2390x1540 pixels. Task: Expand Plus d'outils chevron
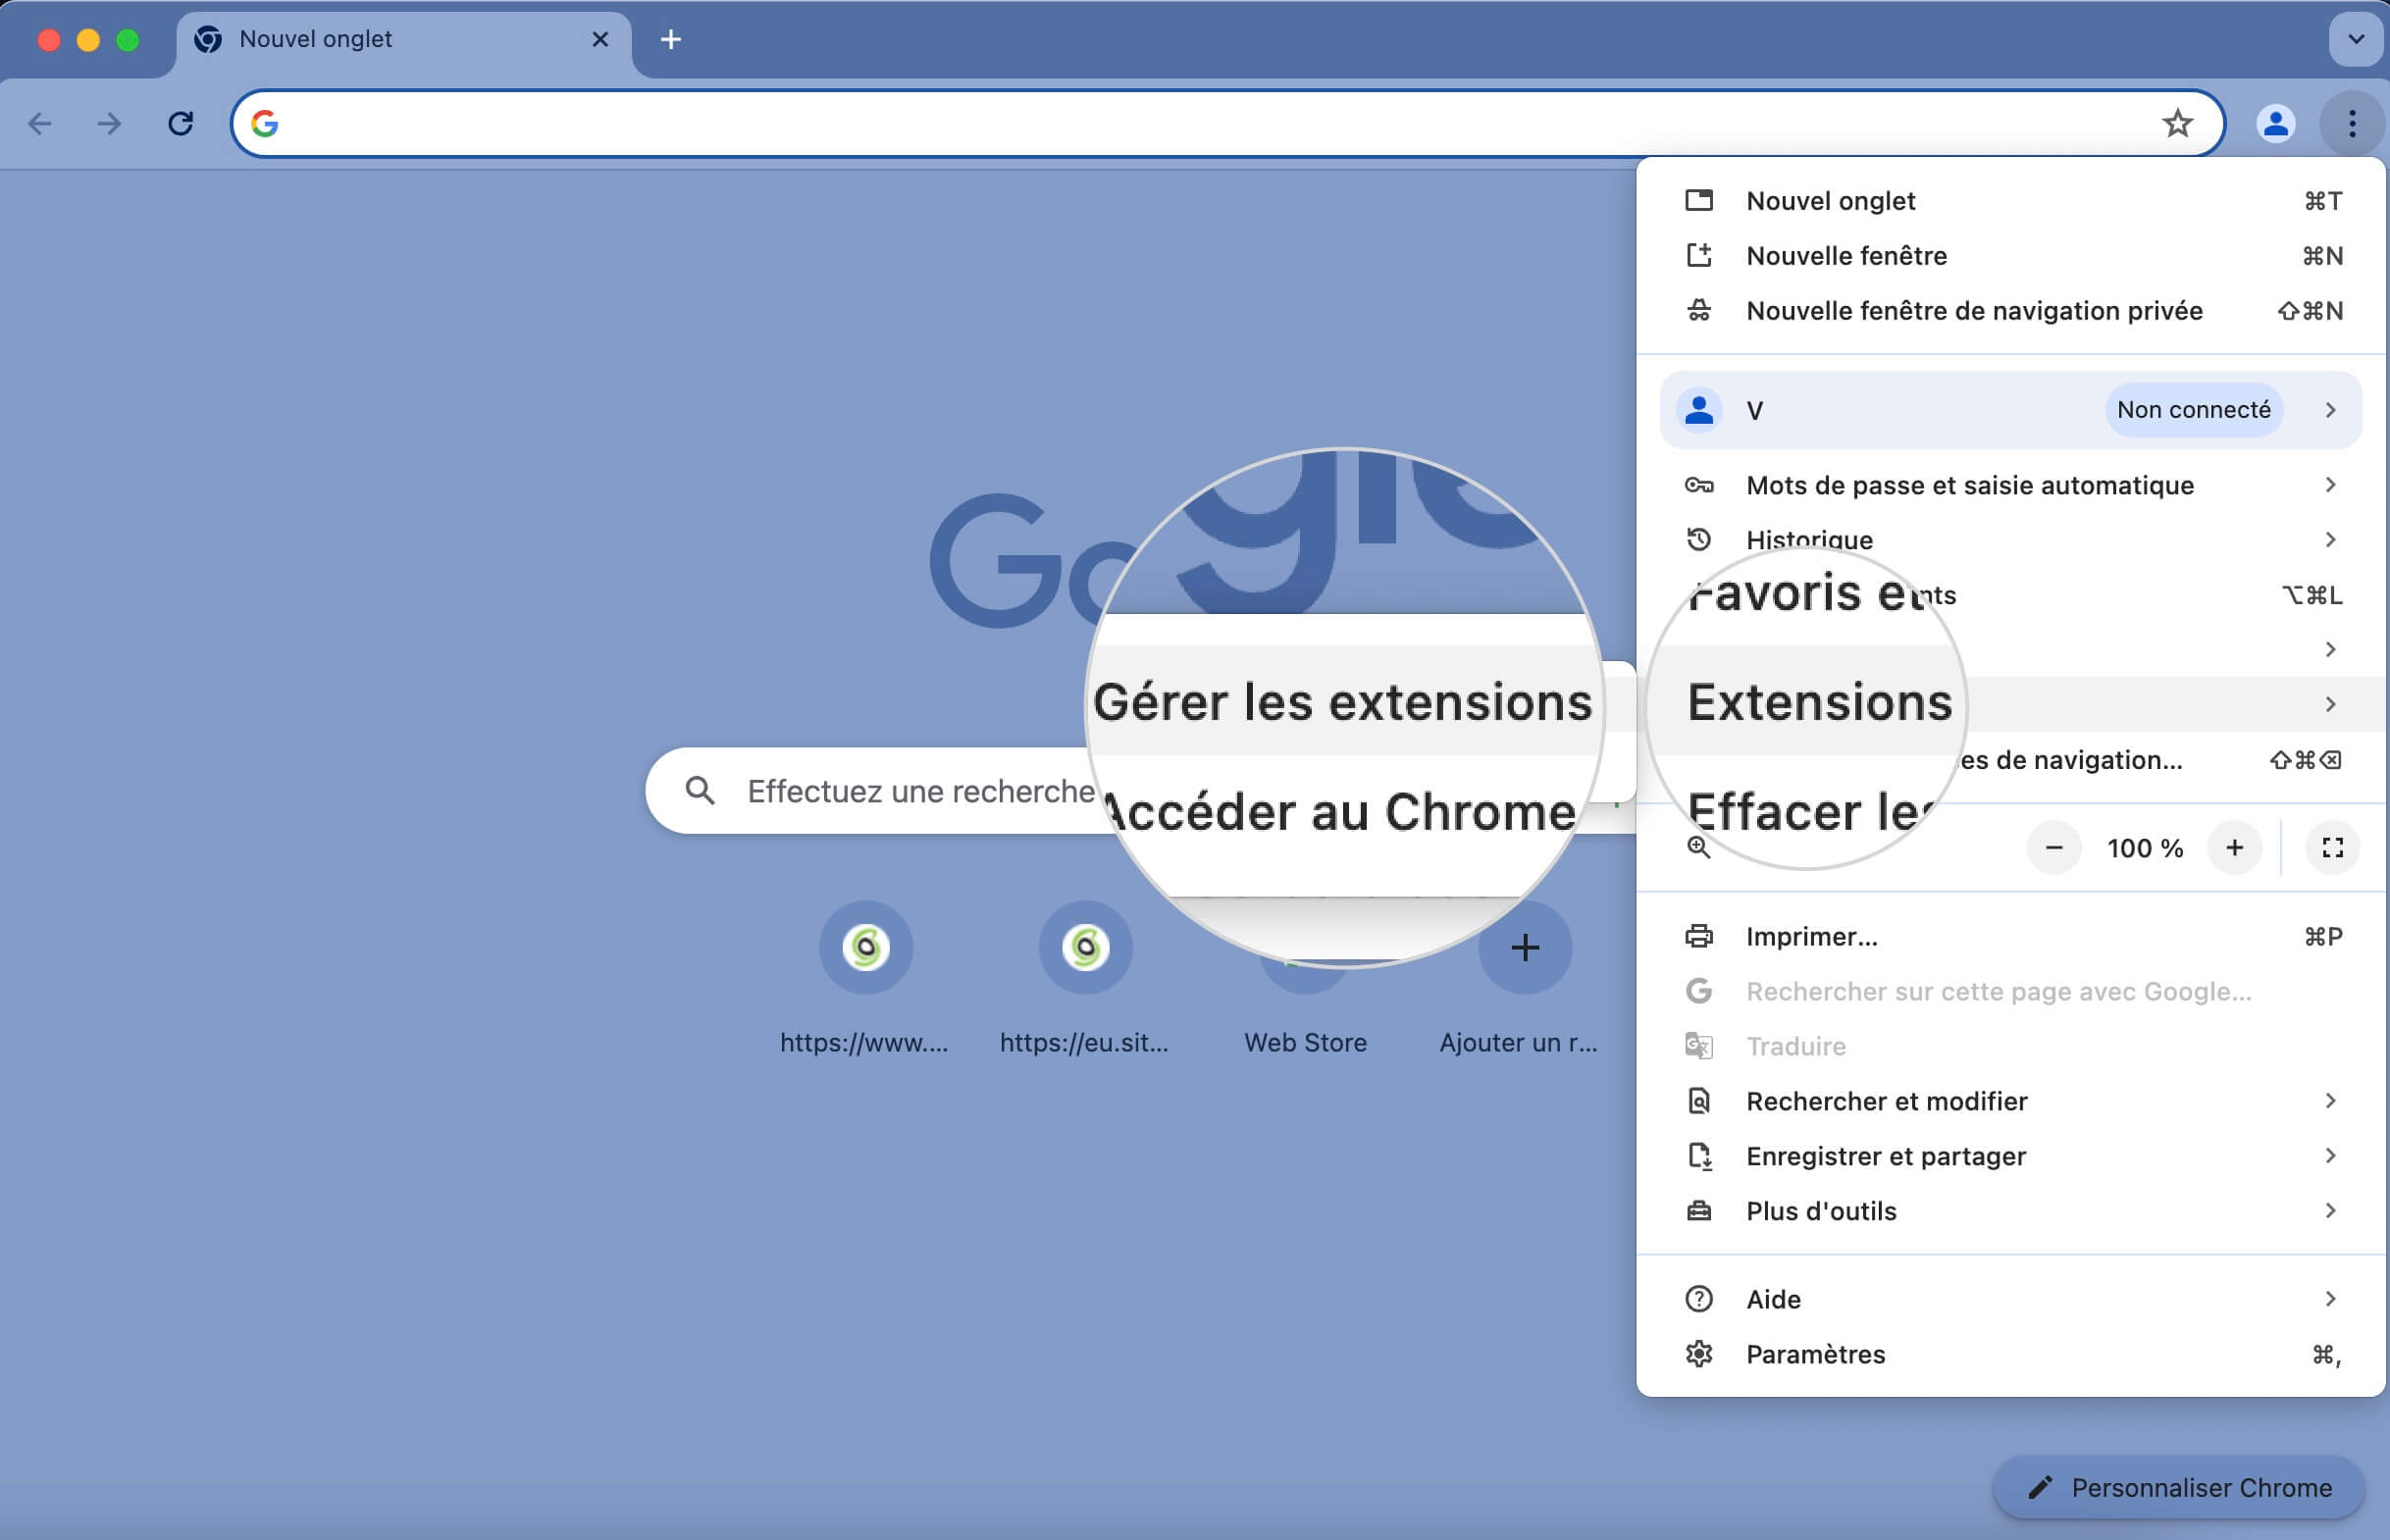pos(2330,1211)
